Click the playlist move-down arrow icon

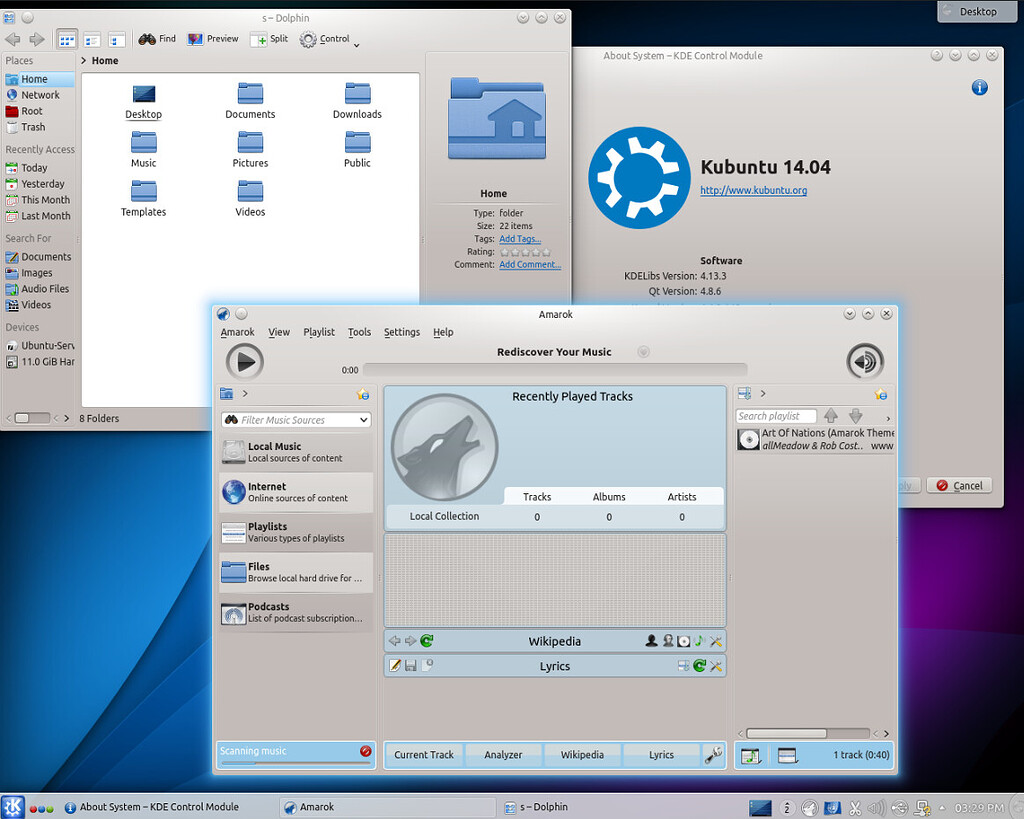tap(856, 415)
